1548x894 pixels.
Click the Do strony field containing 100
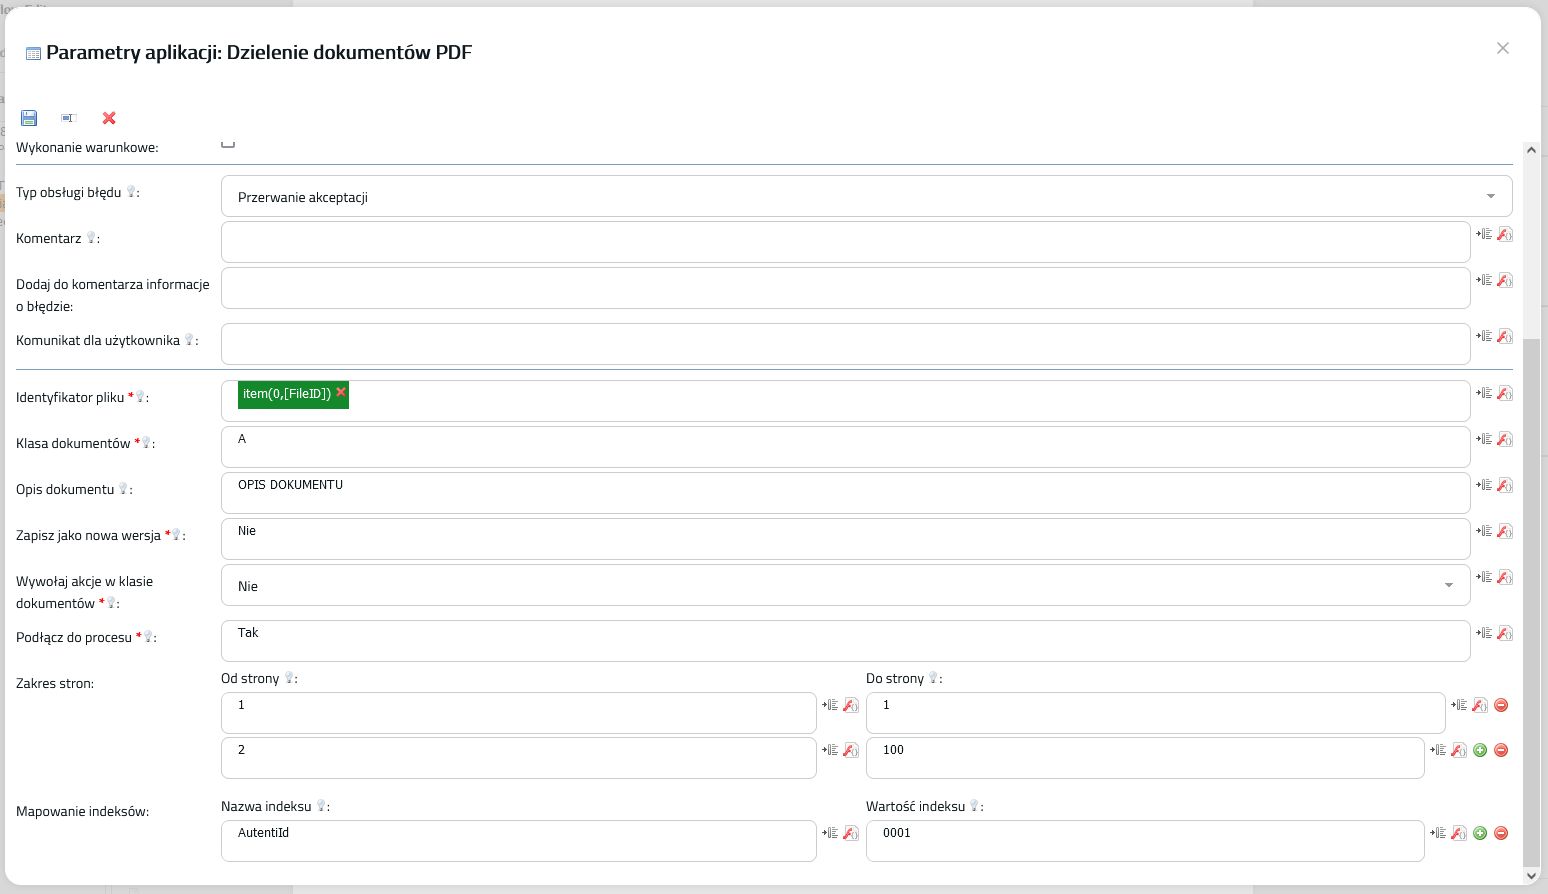[x=1145, y=758]
